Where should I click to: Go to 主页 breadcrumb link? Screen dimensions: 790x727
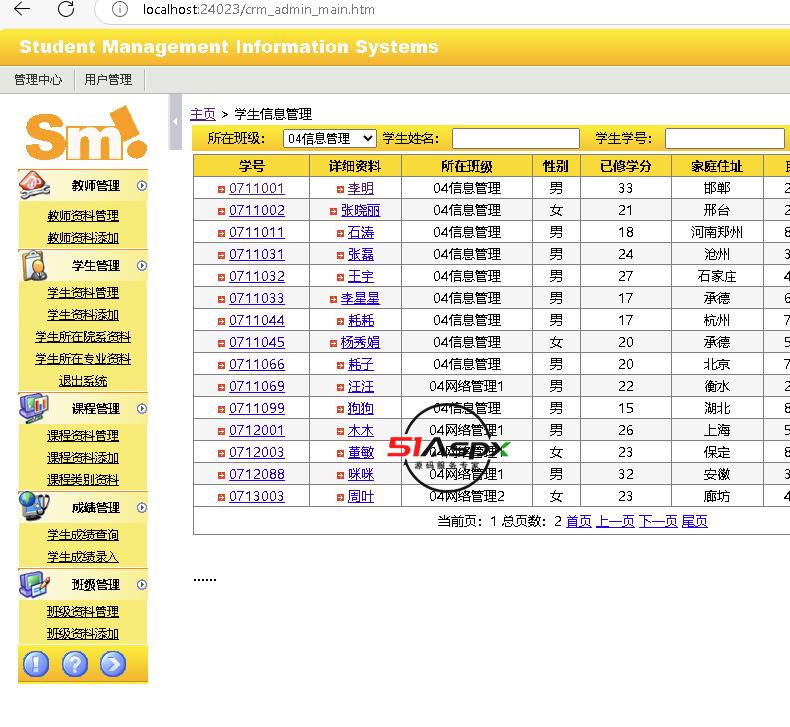point(203,114)
